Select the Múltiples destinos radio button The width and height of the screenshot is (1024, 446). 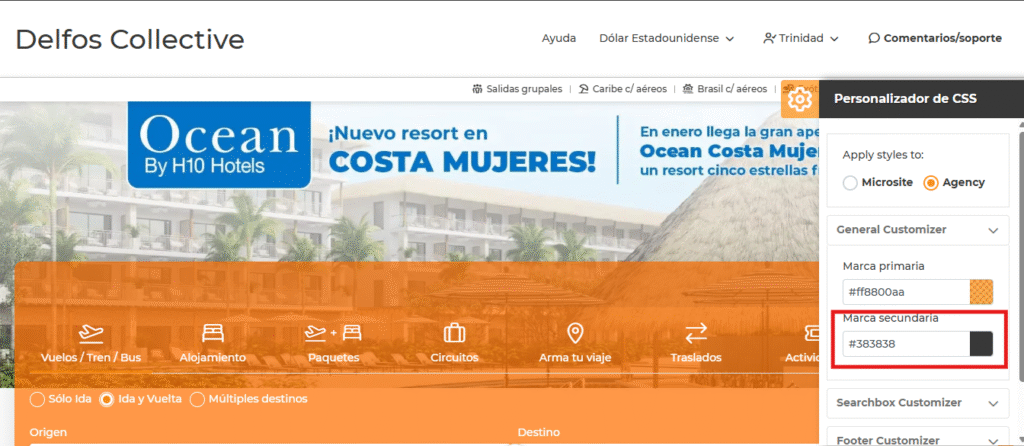197,400
